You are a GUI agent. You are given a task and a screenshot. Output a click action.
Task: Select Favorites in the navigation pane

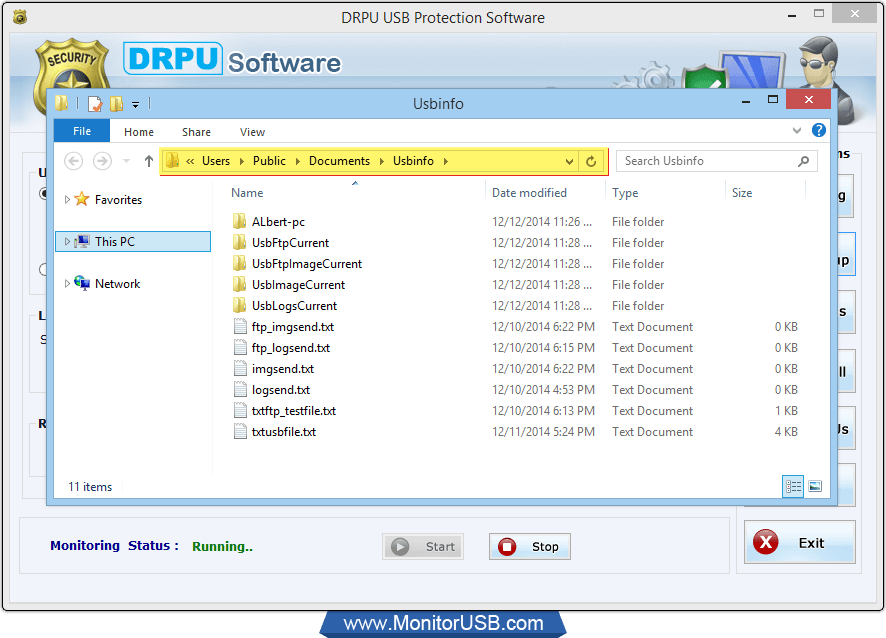click(x=118, y=199)
